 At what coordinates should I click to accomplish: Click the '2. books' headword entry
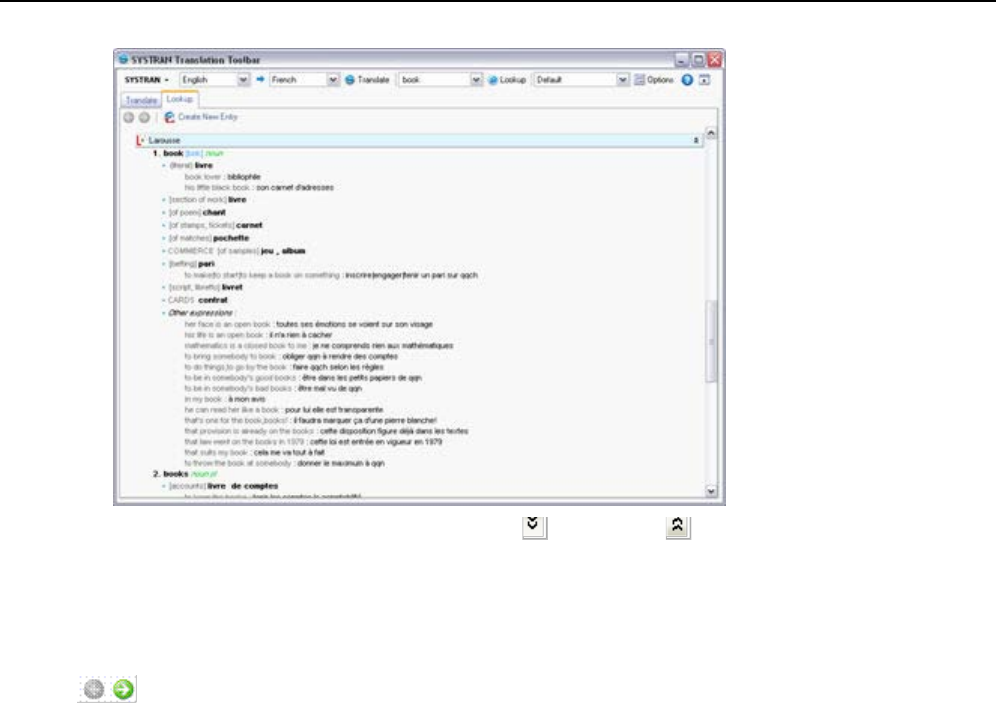pos(185,474)
